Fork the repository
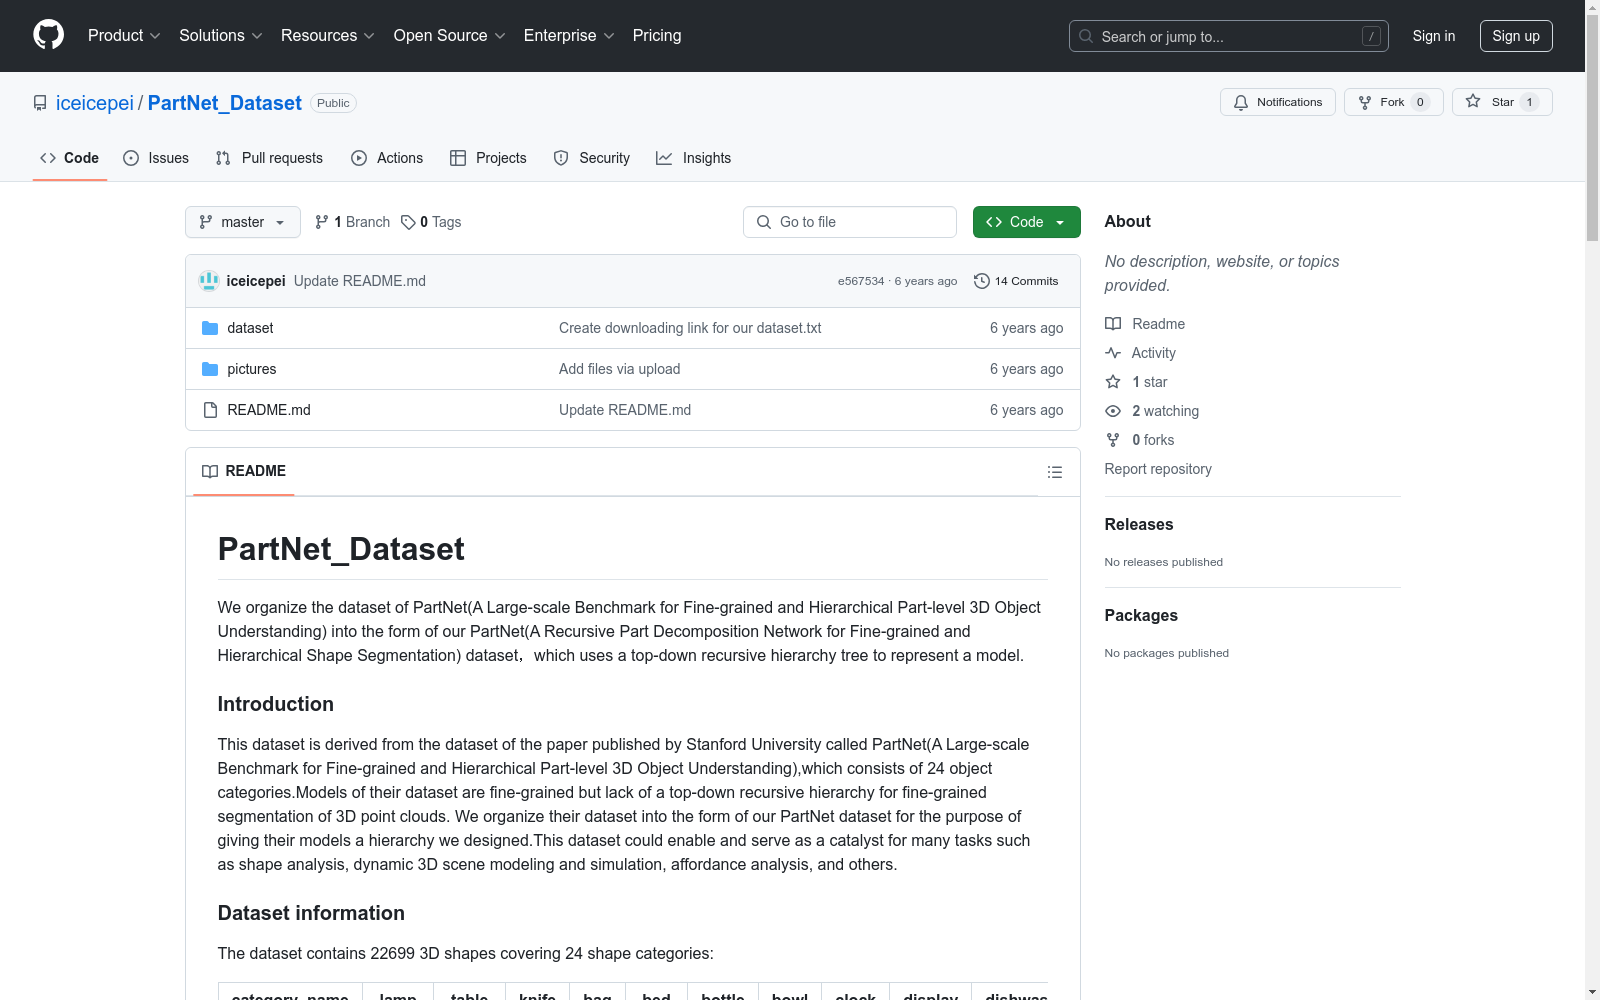Viewport: 1600px width, 1000px height. coord(1394,102)
